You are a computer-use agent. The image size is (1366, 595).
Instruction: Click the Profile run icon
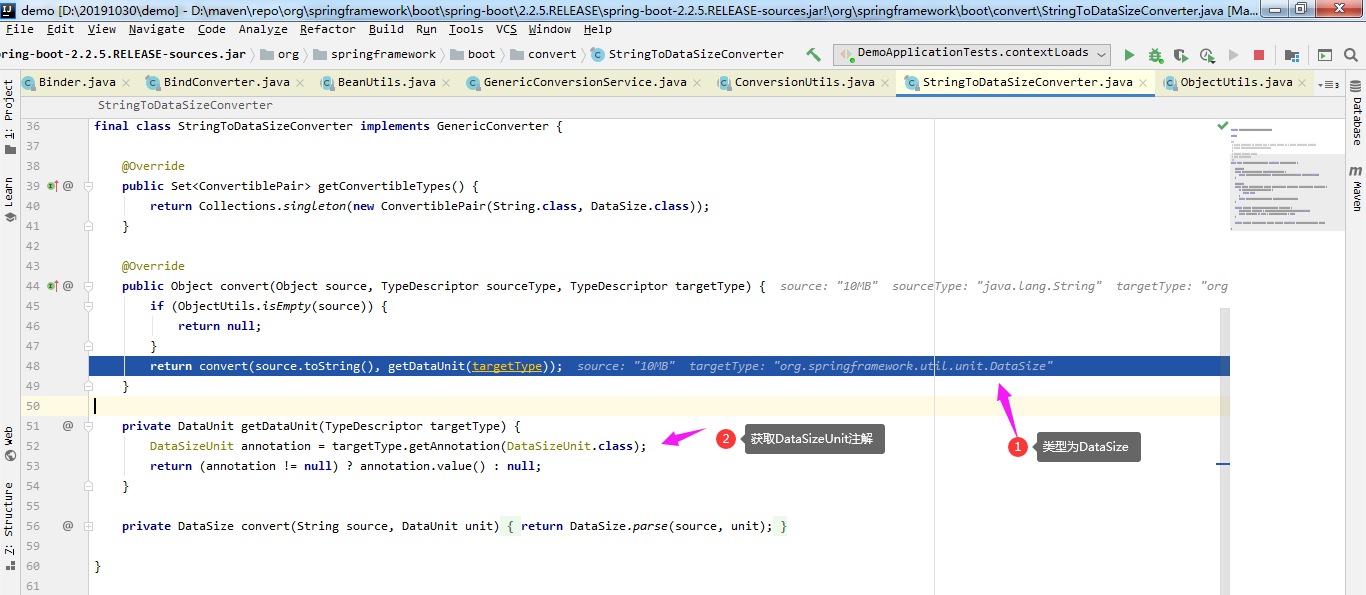[1207, 55]
